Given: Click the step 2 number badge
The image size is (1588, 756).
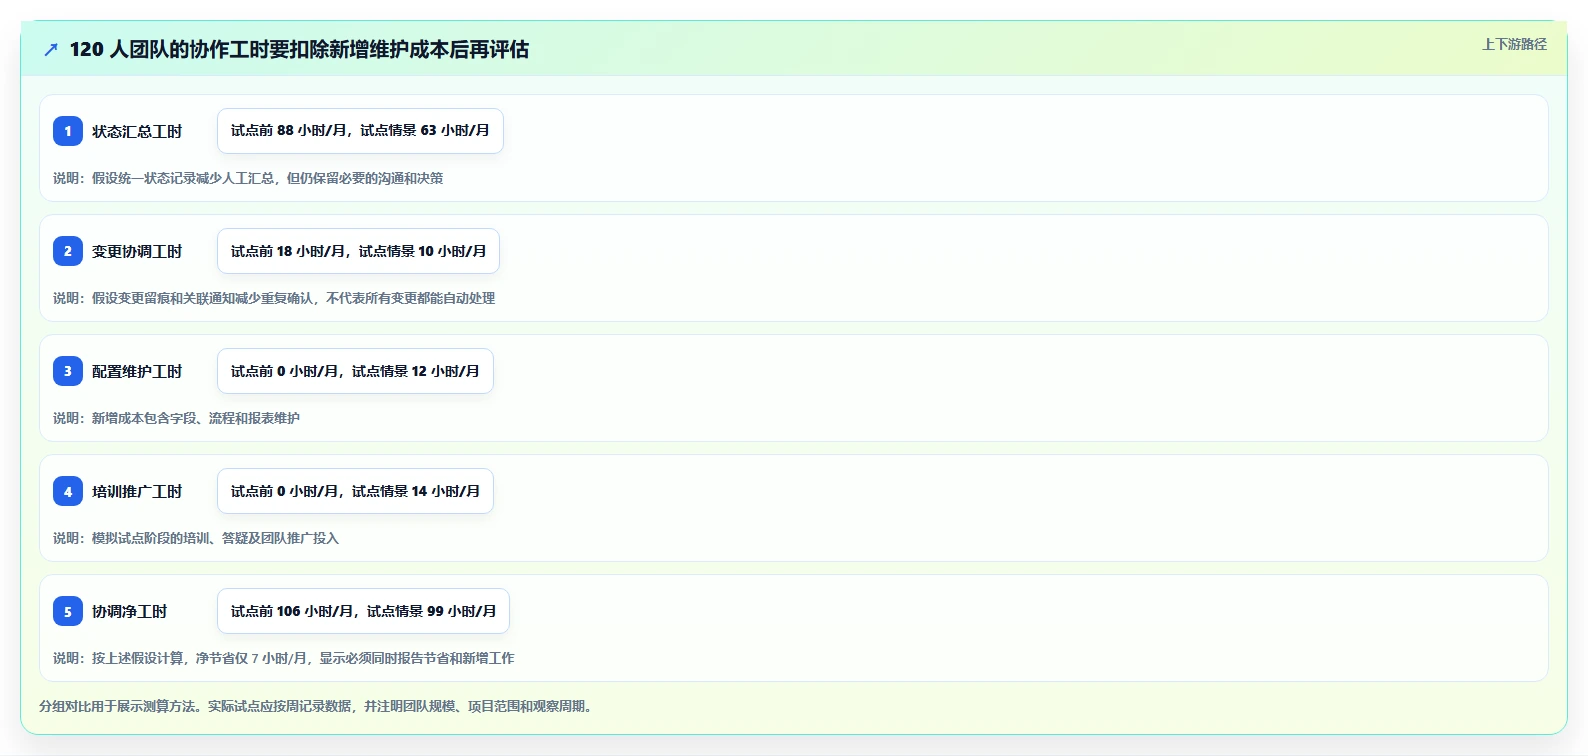Looking at the screenshot, I should (68, 251).
